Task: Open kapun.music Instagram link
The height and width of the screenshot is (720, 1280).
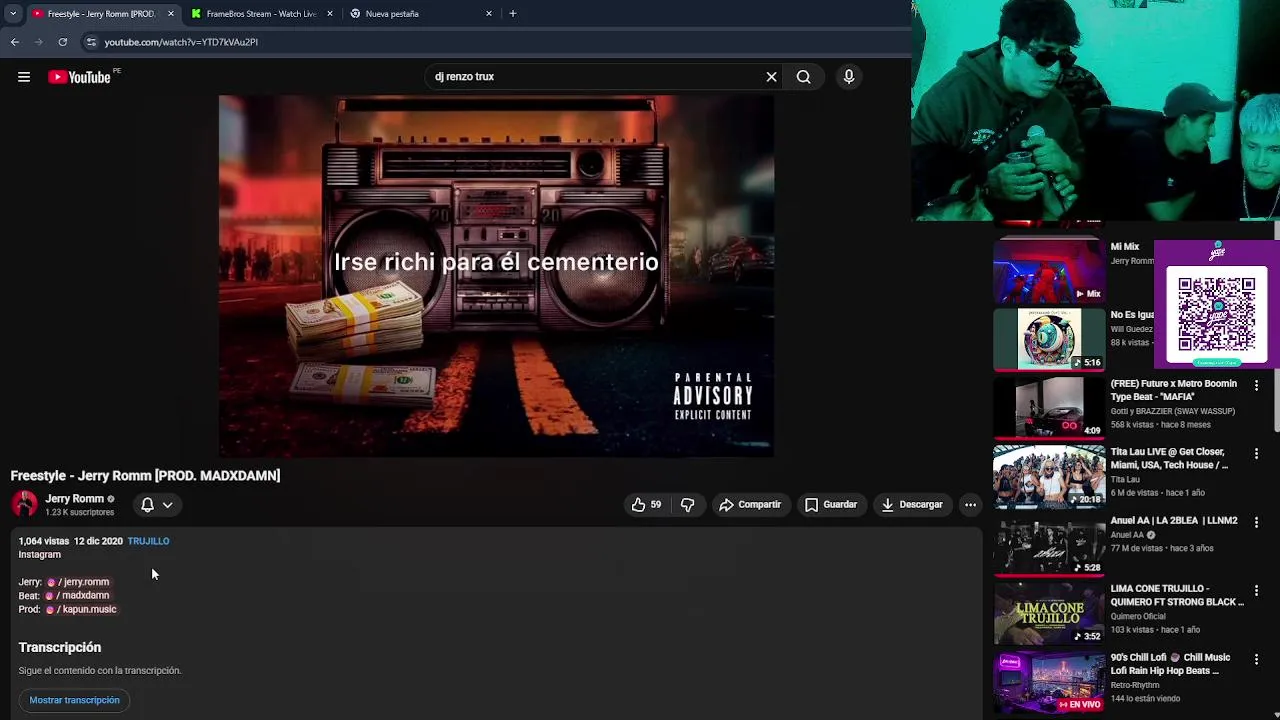Action: (82, 609)
